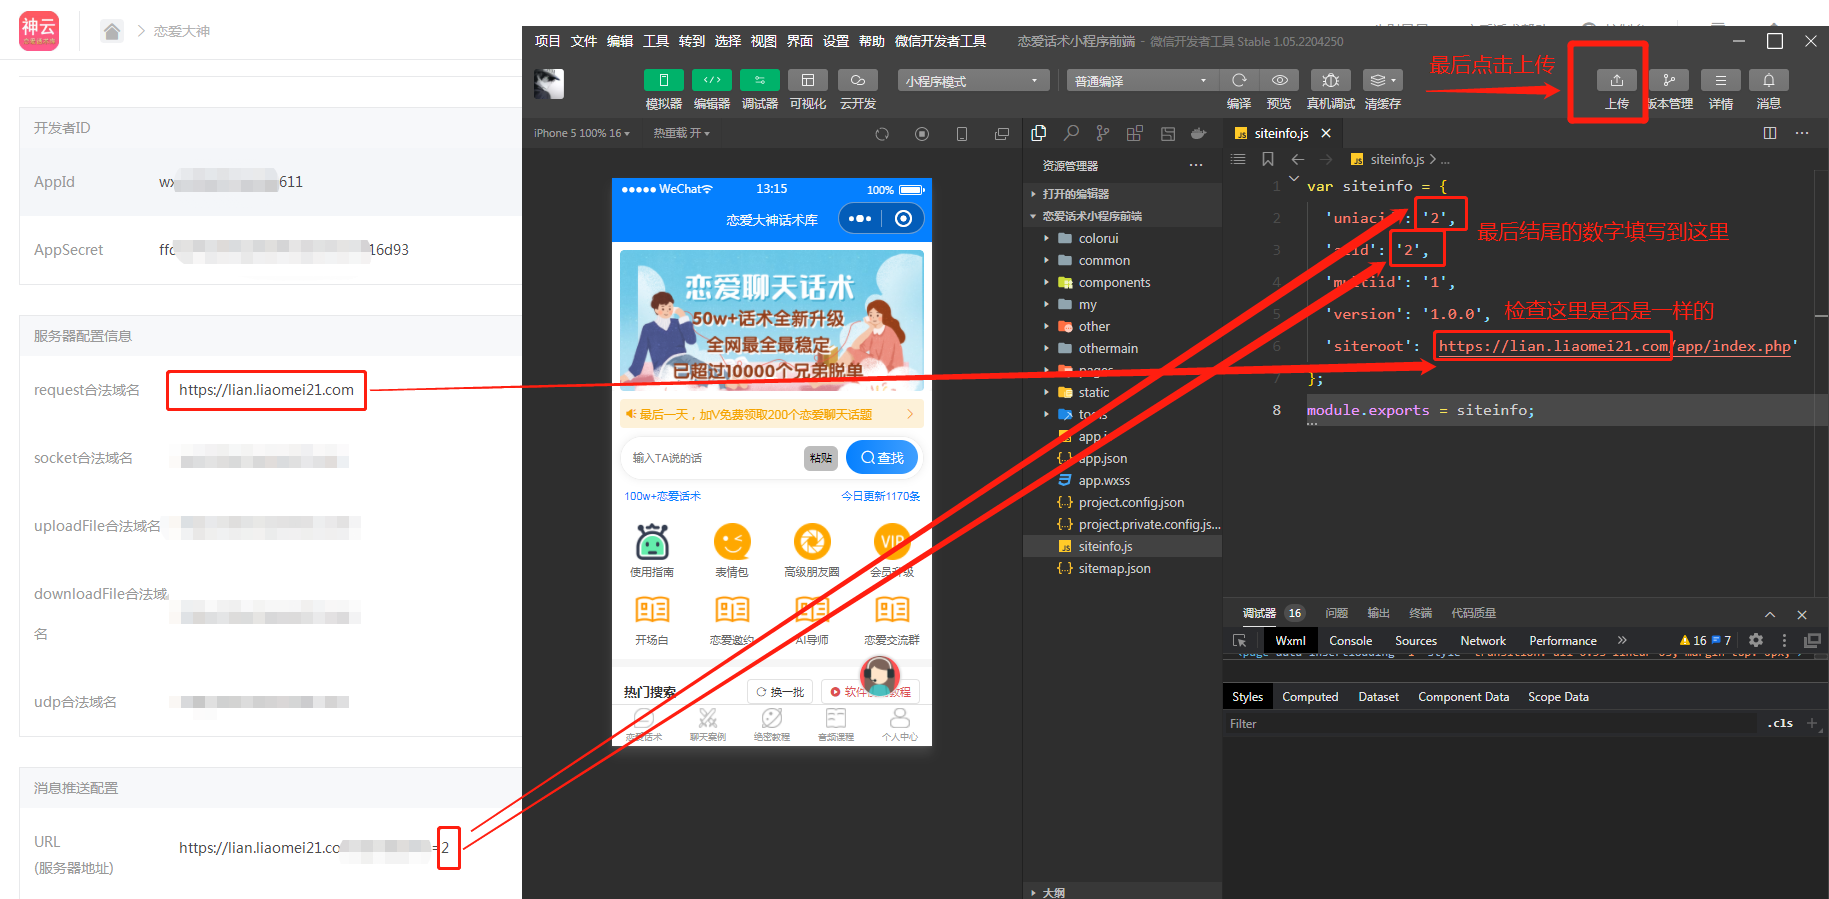Collapse the 恋爱话术小程序前端 project tree

1091,216
